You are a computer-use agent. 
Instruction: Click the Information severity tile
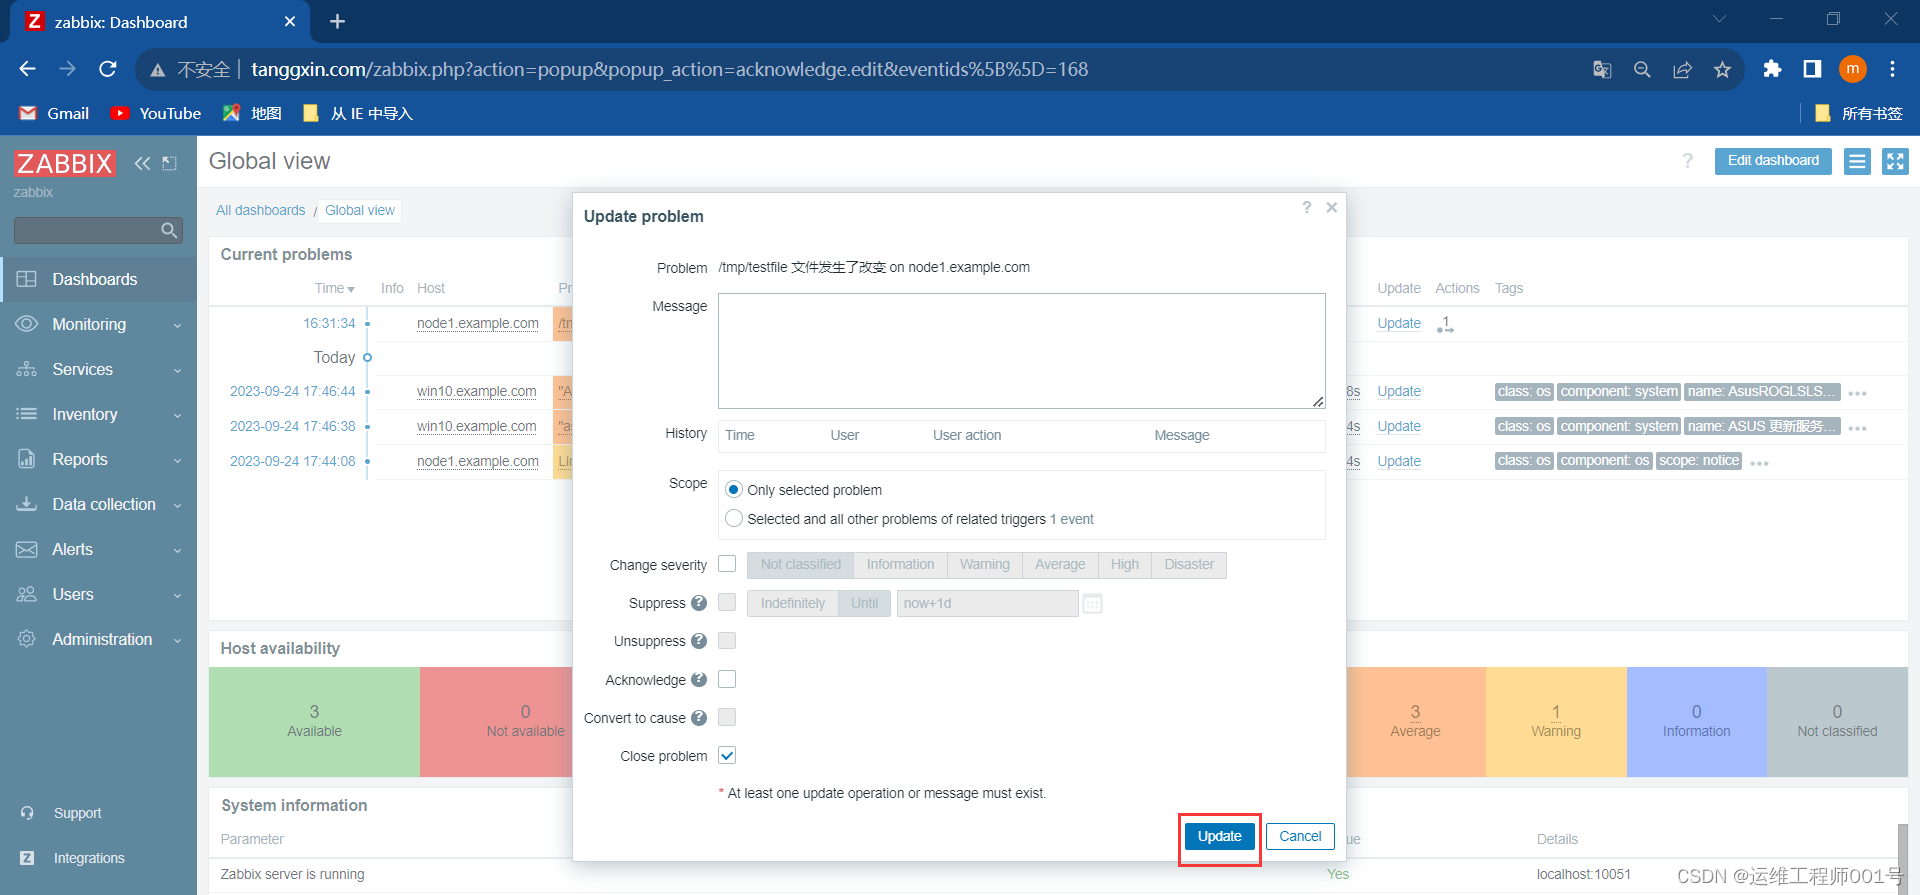click(1696, 721)
